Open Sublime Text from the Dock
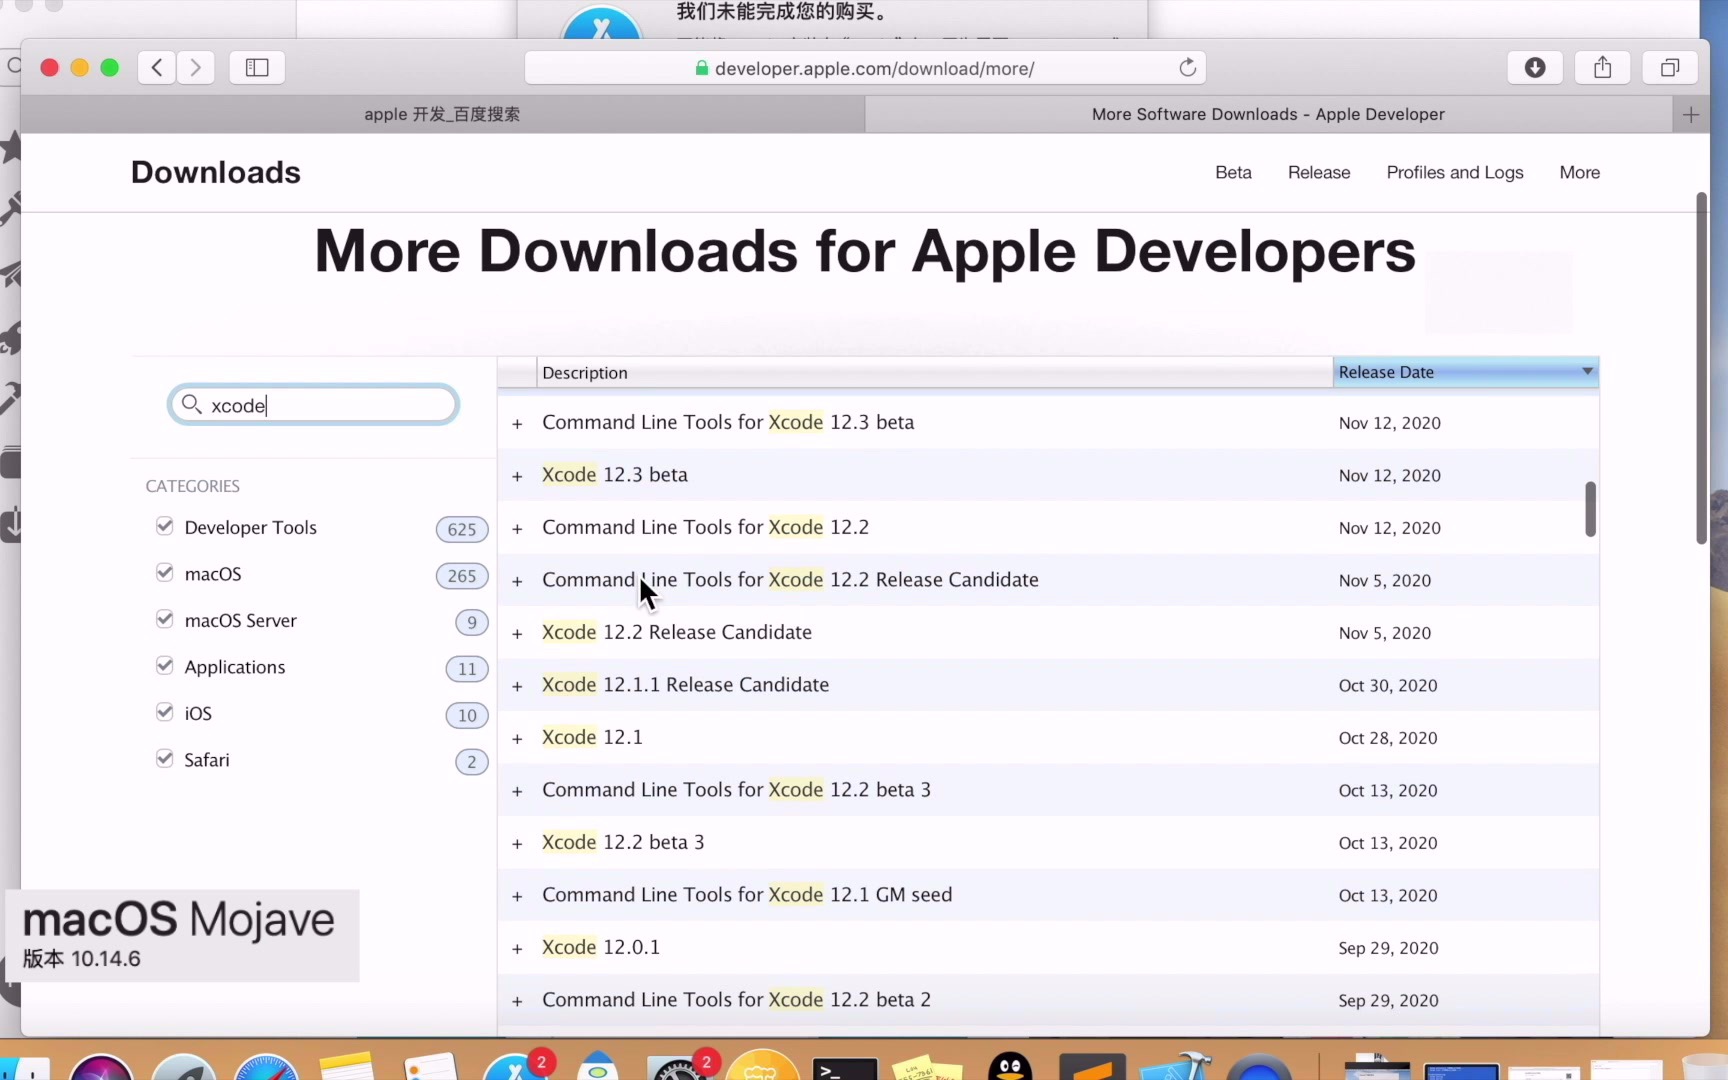Image resolution: width=1728 pixels, height=1080 pixels. point(1092,1068)
